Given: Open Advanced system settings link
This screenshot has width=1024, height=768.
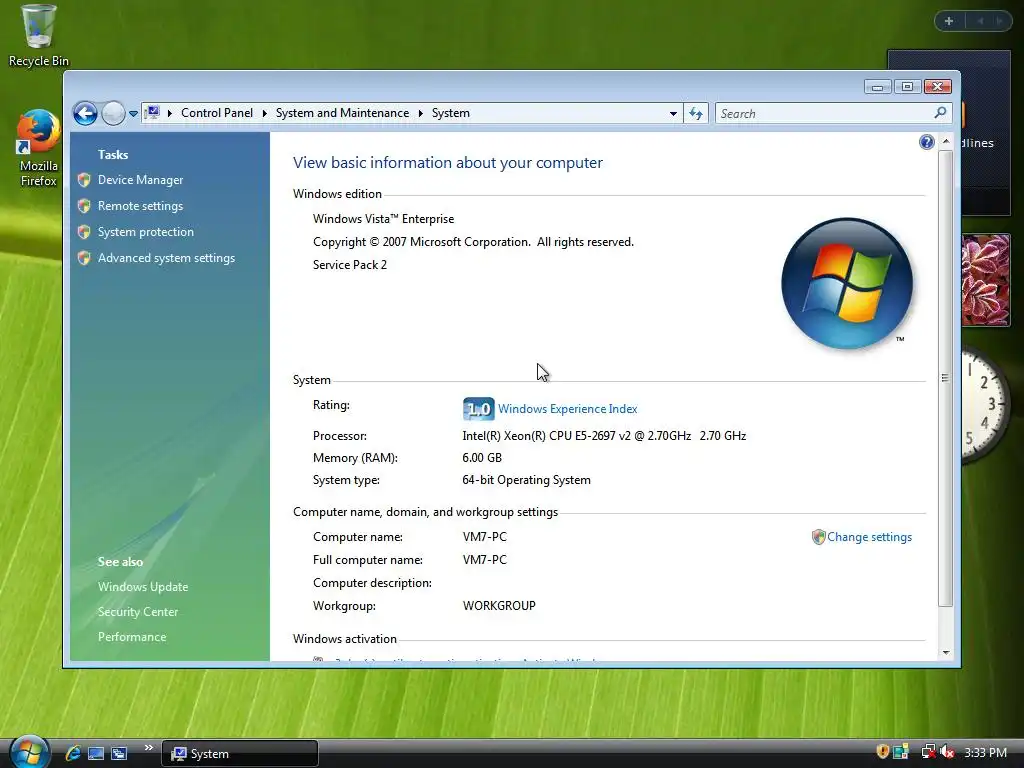Looking at the screenshot, I should 167,258.
